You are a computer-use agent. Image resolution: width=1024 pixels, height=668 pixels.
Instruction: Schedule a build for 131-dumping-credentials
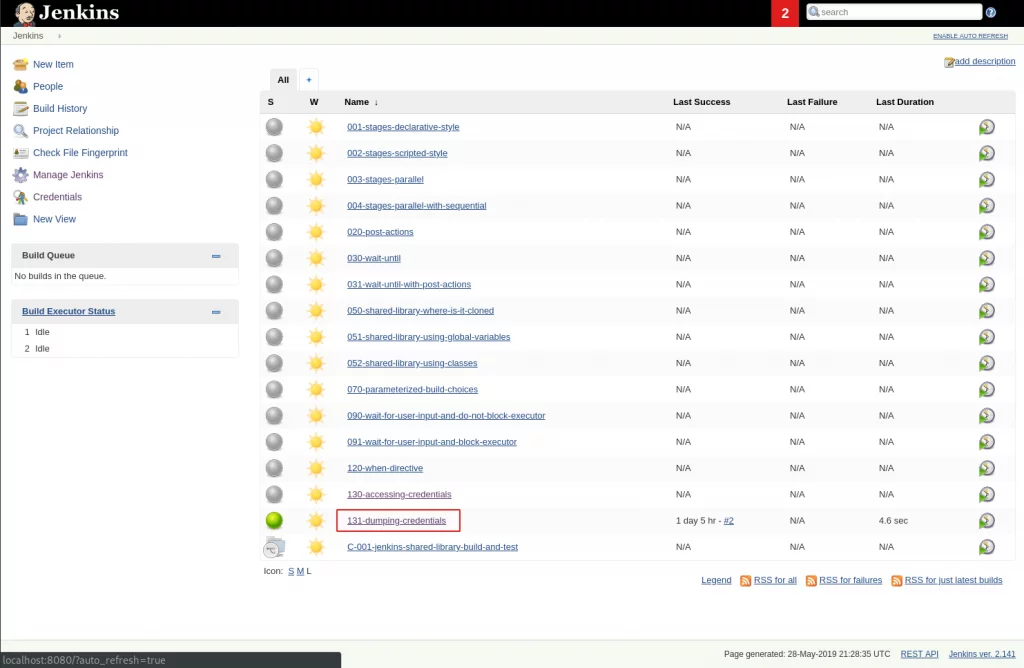pos(987,520)
